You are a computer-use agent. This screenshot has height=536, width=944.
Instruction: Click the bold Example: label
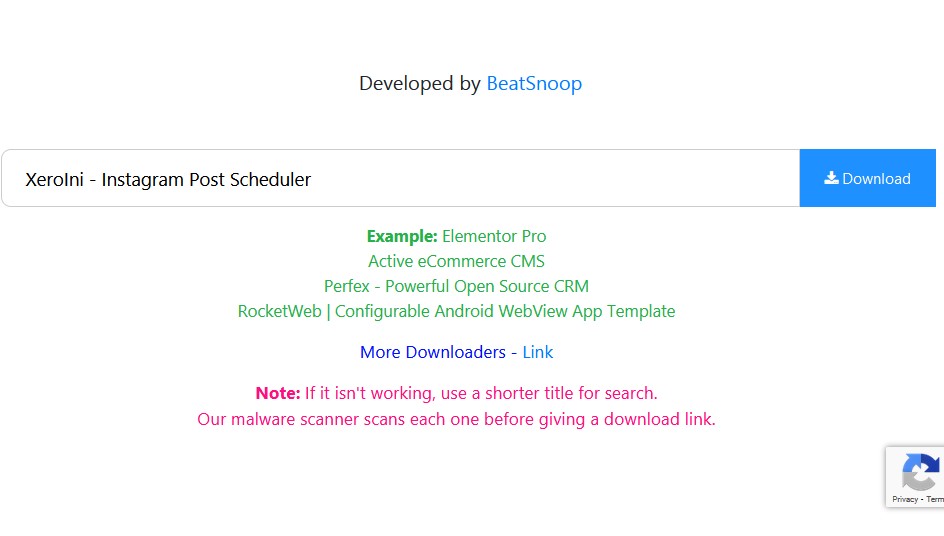pos(402,236)
